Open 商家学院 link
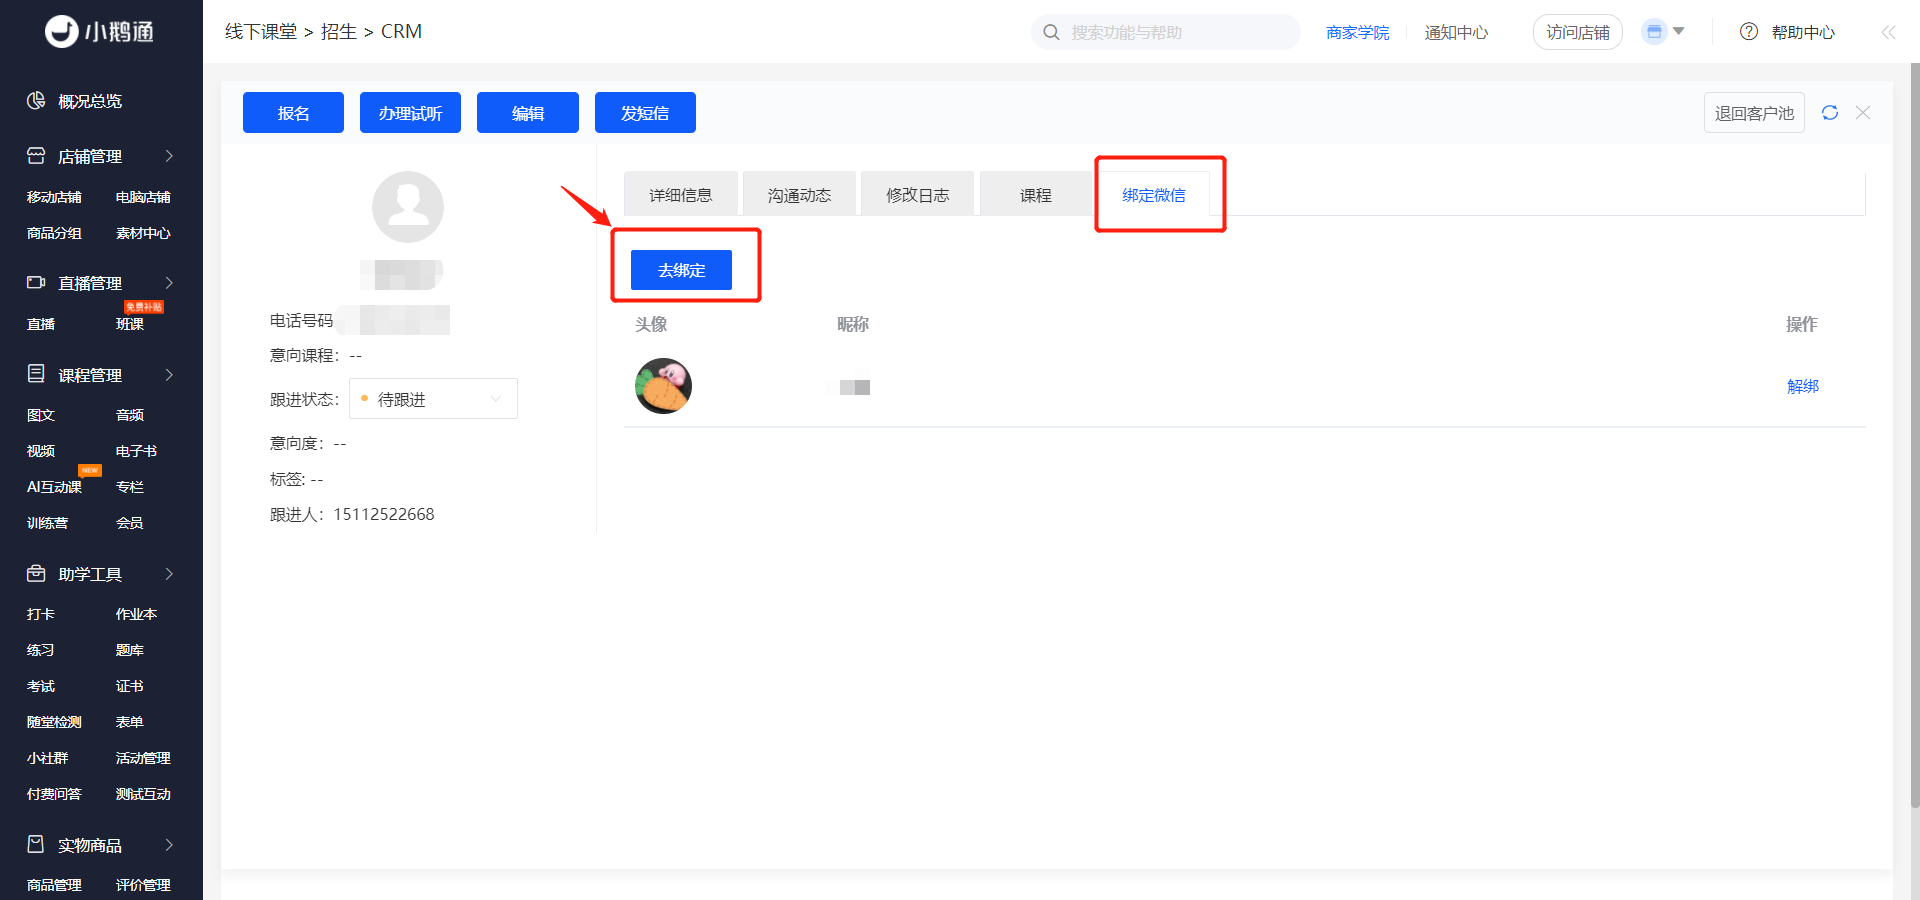Screen dimensions: 1920x900 (1357, 32)
